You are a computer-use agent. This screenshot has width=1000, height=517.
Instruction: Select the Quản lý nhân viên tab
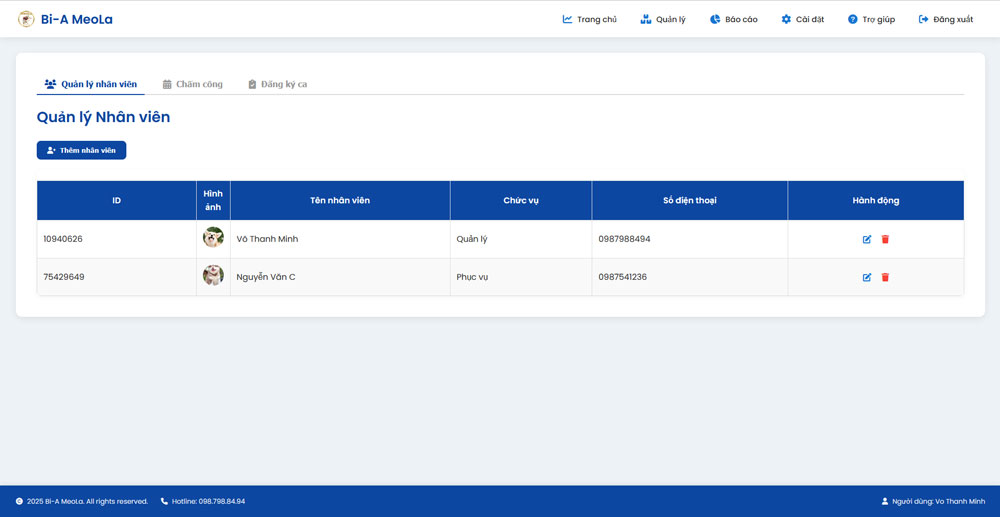(91, 84)
